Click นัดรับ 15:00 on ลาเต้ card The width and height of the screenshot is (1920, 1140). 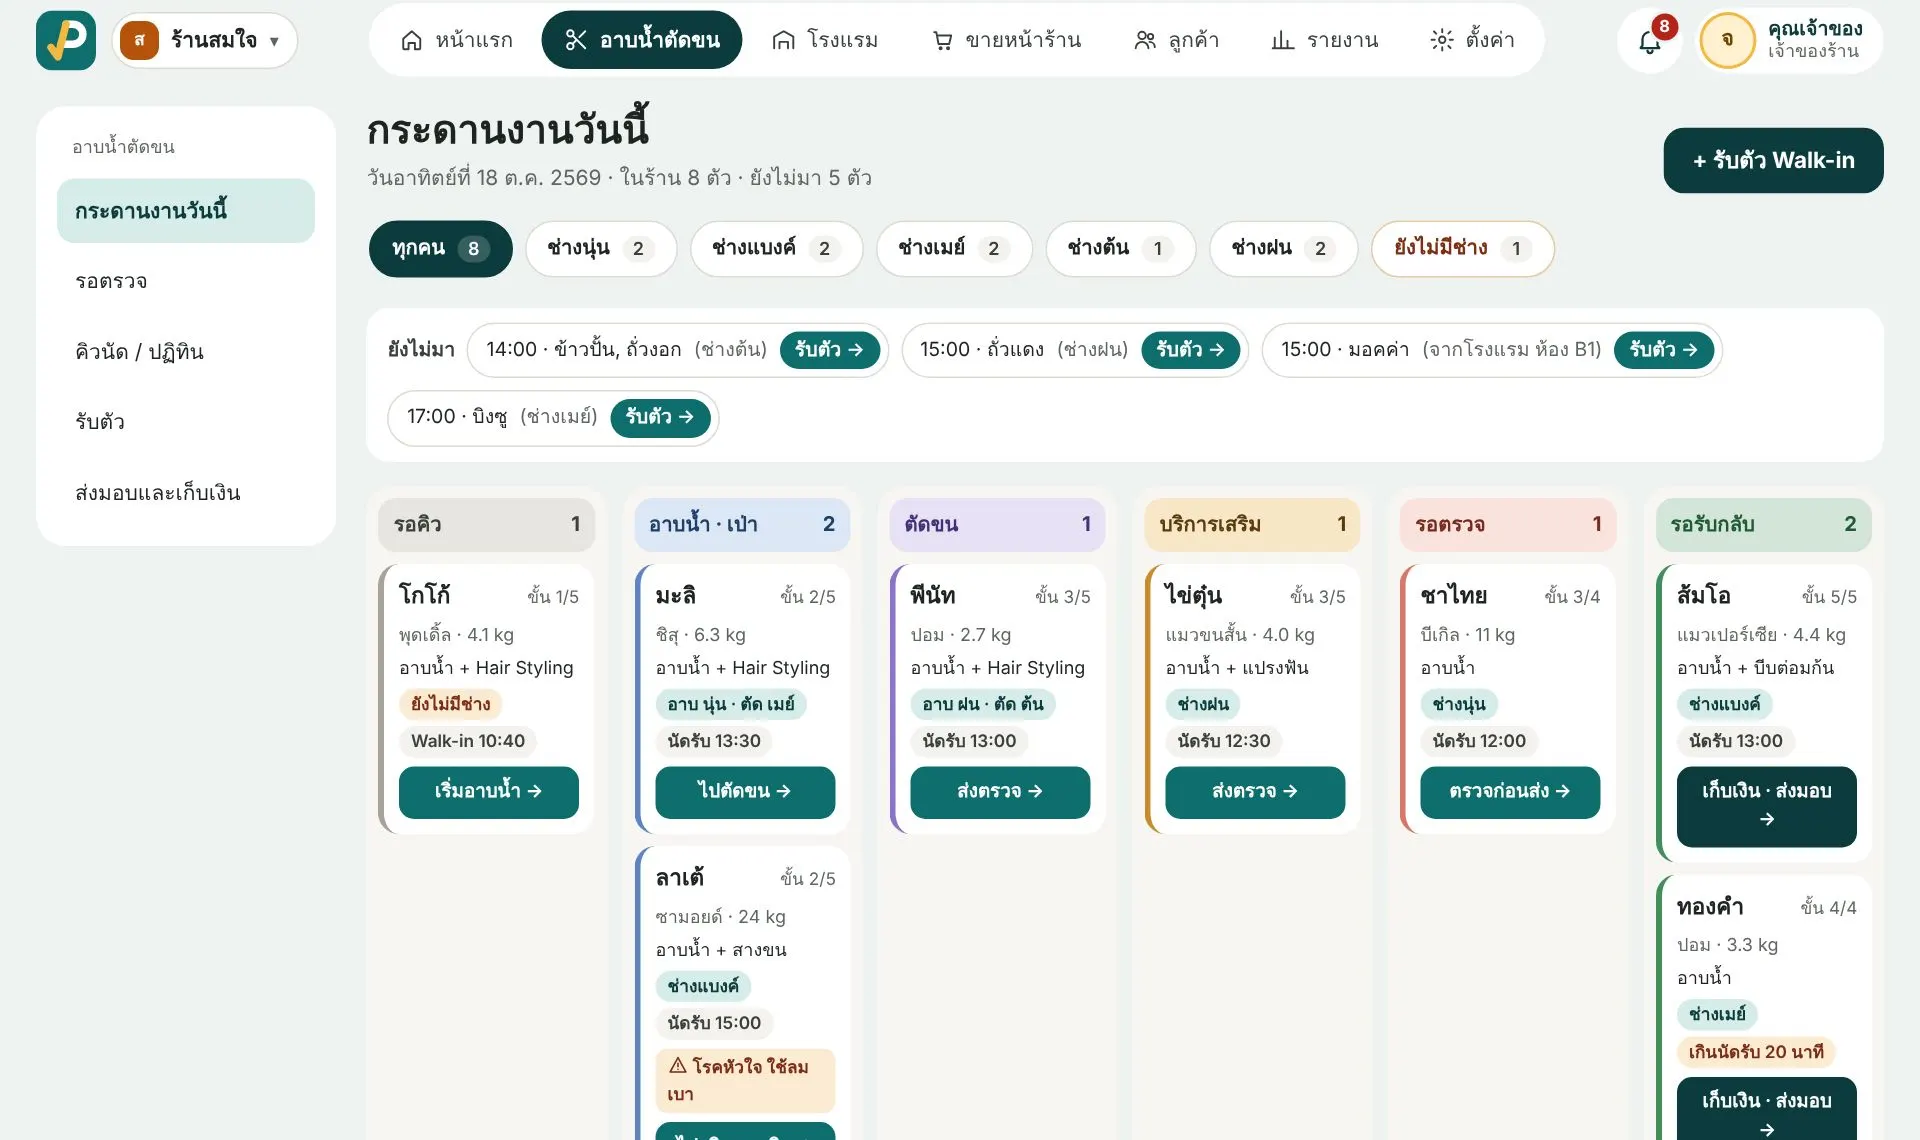714,1023
